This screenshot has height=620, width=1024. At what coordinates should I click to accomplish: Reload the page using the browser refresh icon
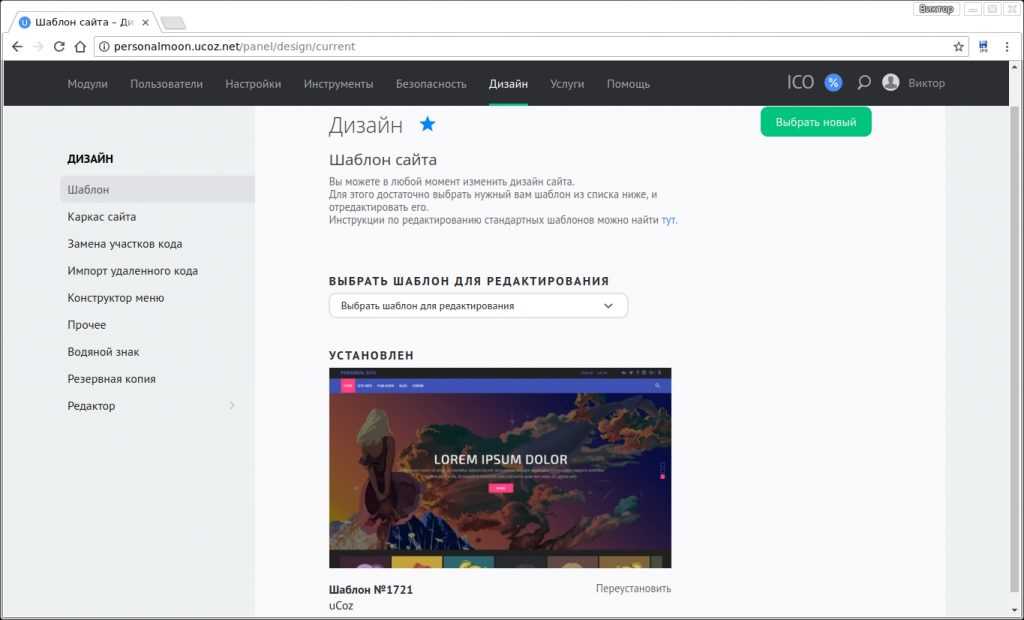point(59,46)
